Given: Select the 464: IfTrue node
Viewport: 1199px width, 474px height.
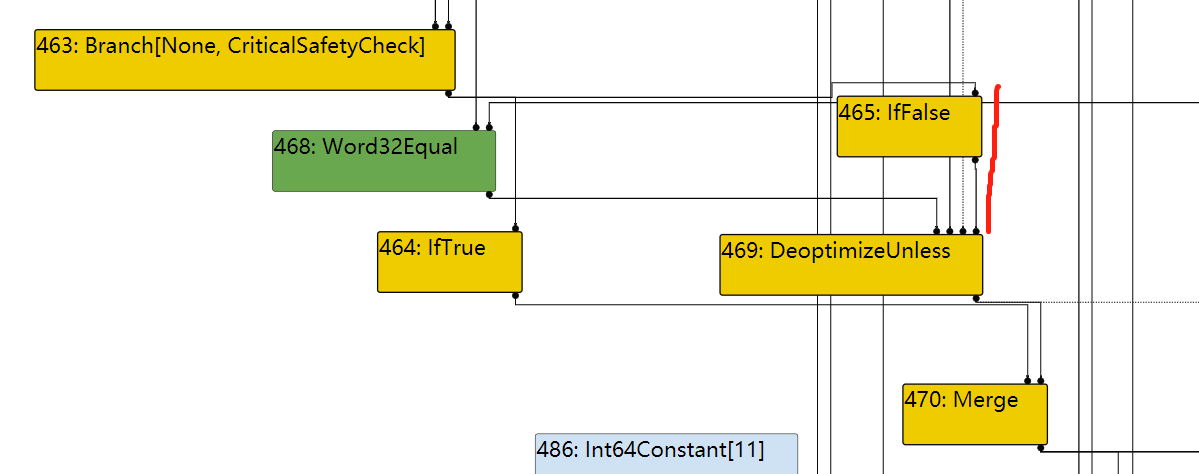Looking at the screenshot, I should [x=450, y=261].
